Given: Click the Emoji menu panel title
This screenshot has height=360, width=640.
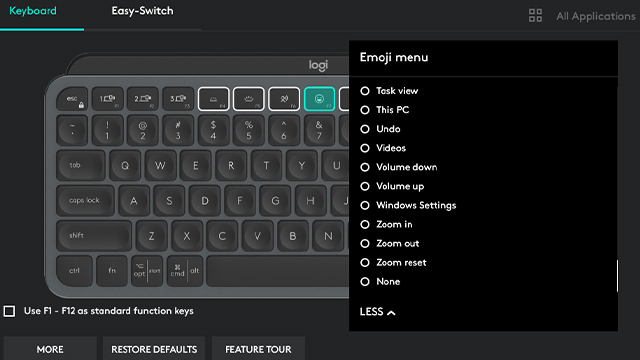Looking at the screenshot, I should coord(394,58).
